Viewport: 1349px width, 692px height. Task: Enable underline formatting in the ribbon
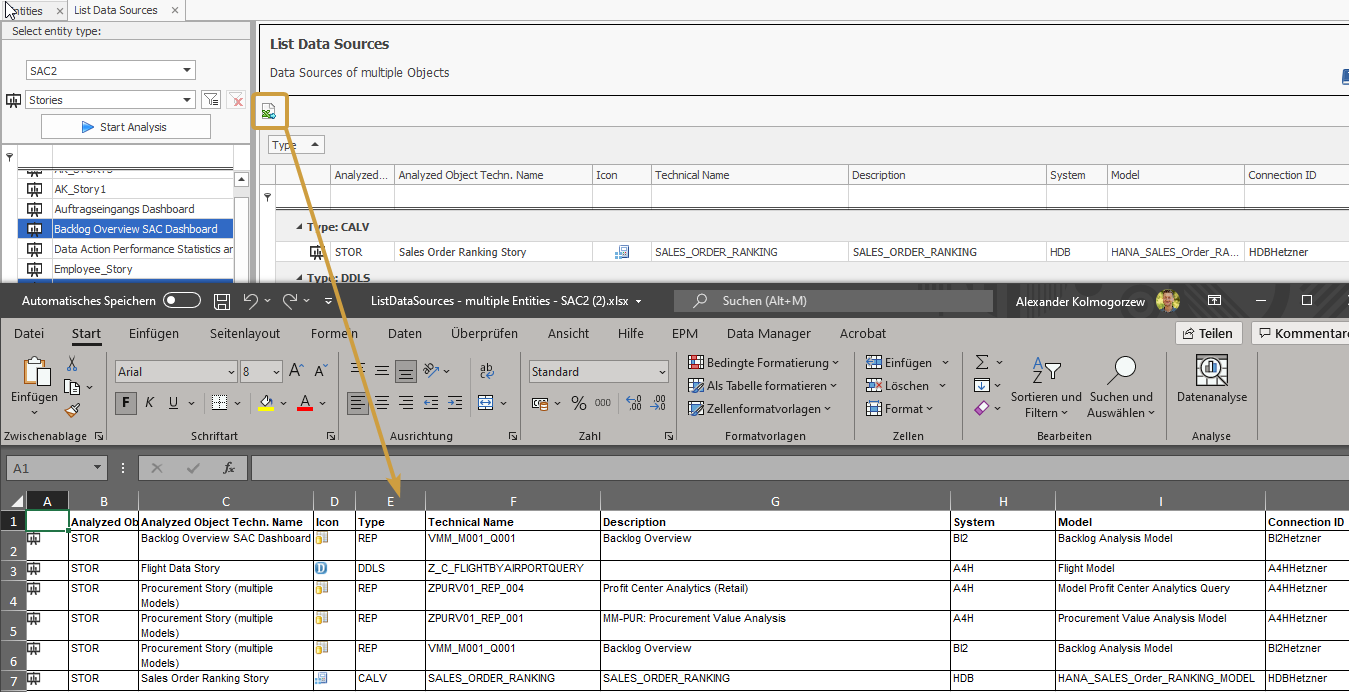coord(172,403)
